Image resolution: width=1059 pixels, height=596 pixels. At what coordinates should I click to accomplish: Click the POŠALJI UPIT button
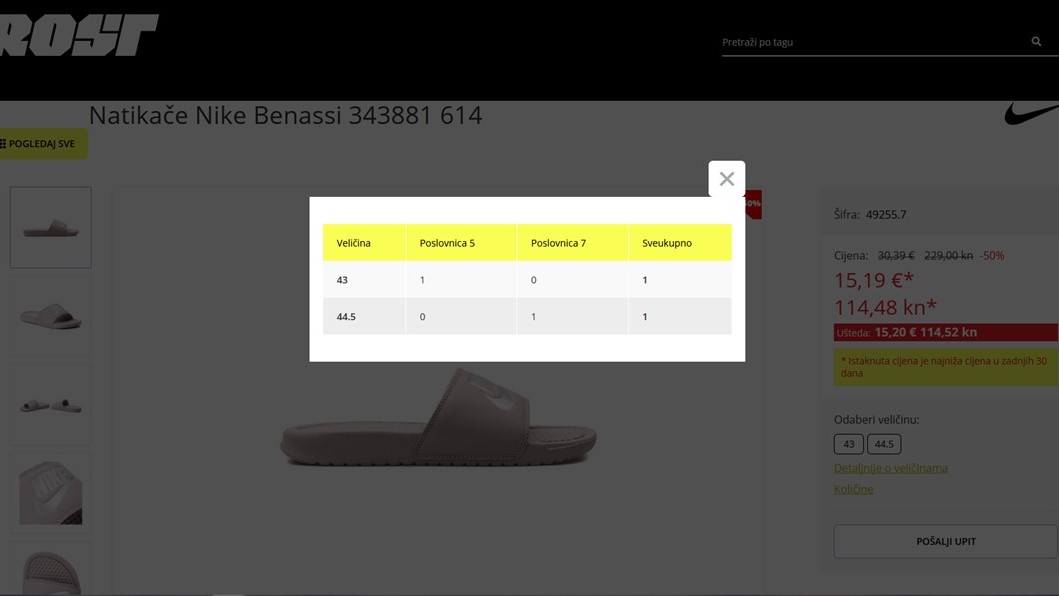[946, 541]
